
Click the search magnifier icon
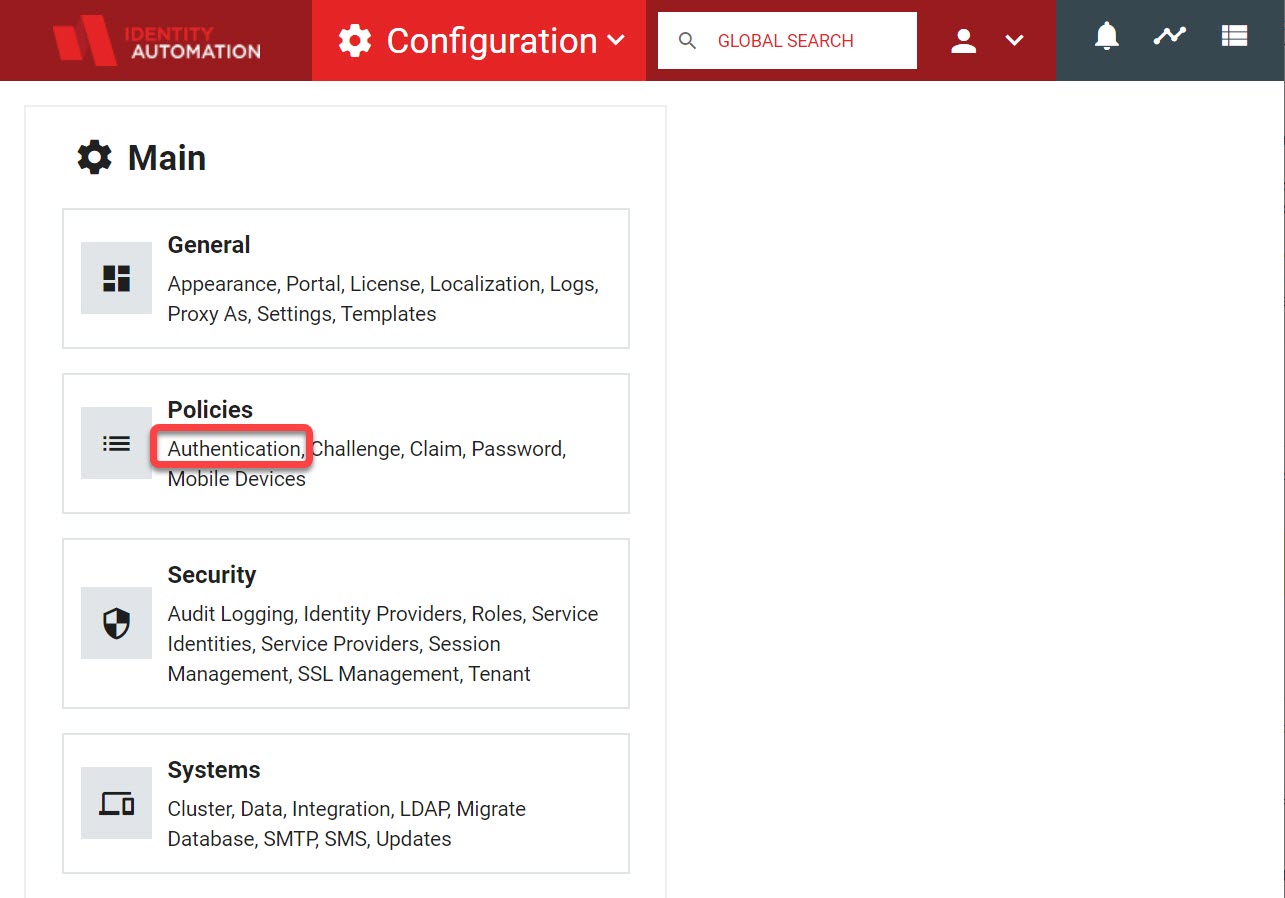tap(687, 41)
